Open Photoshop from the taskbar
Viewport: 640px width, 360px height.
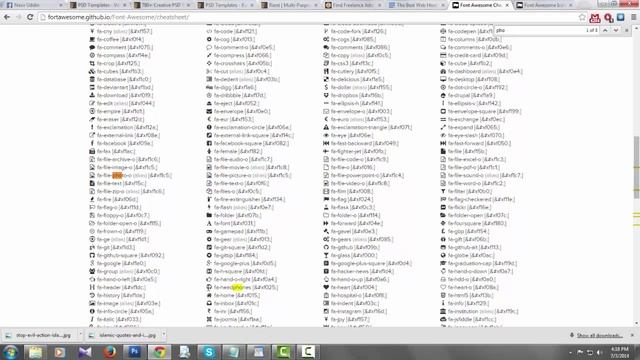pyautogui.click(x=135, y=352)
